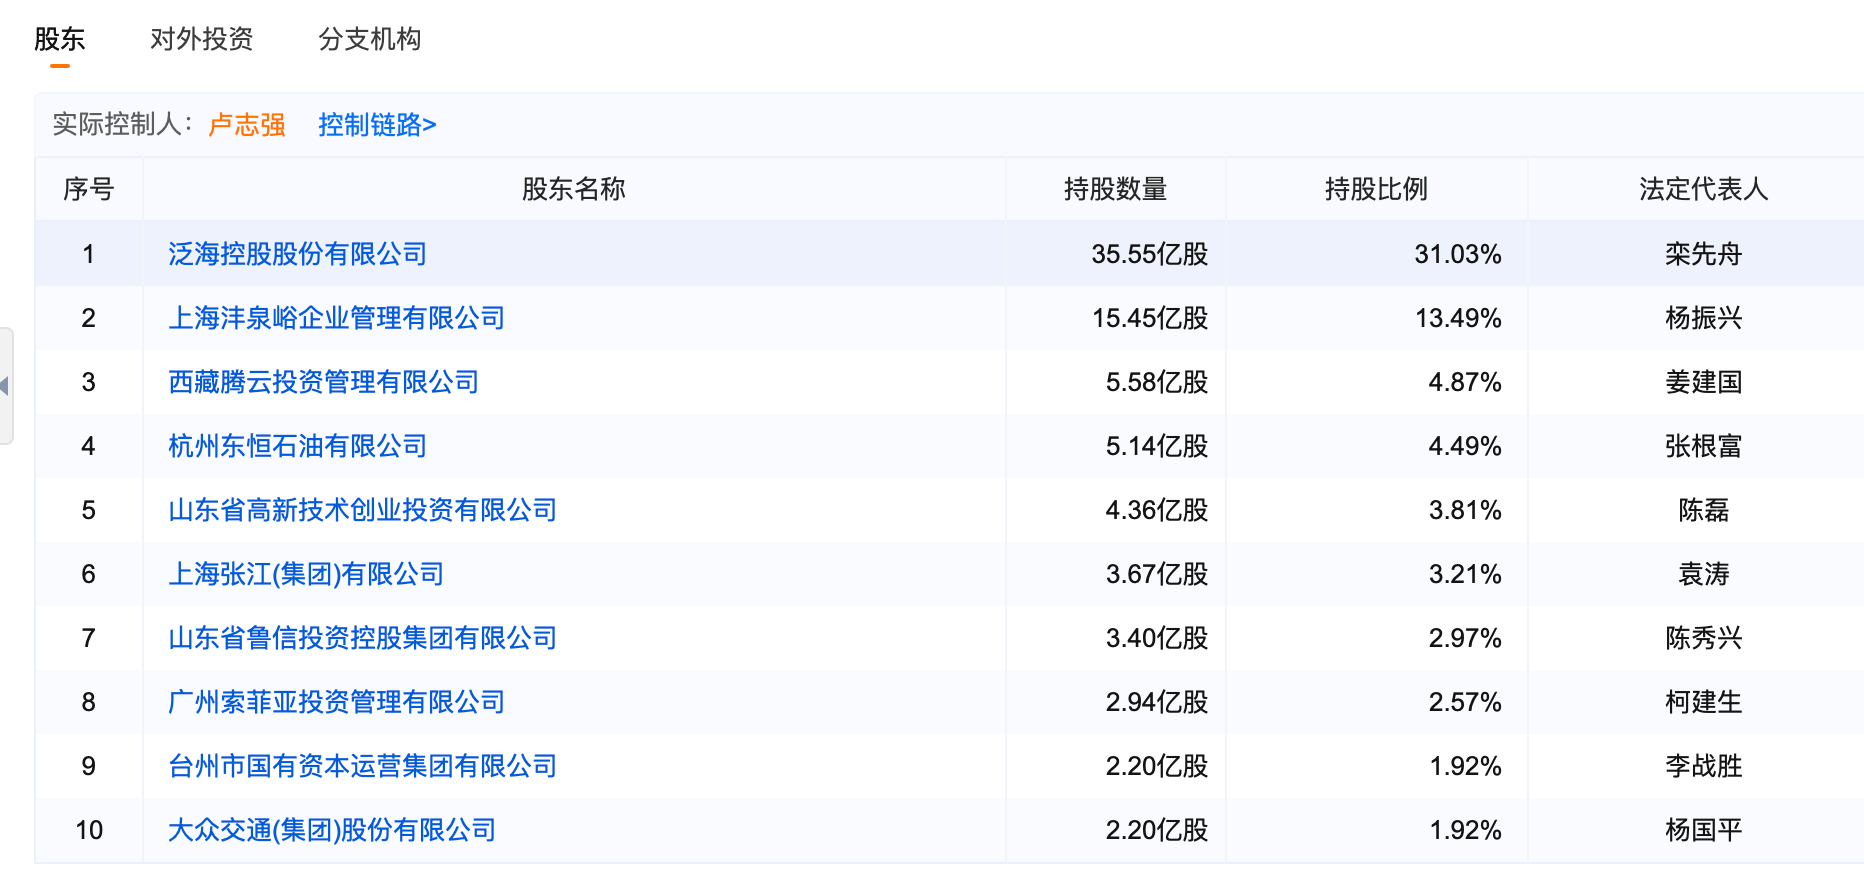Click the 序号 column header
This screenshot has height=872, width=1864.
89,189
